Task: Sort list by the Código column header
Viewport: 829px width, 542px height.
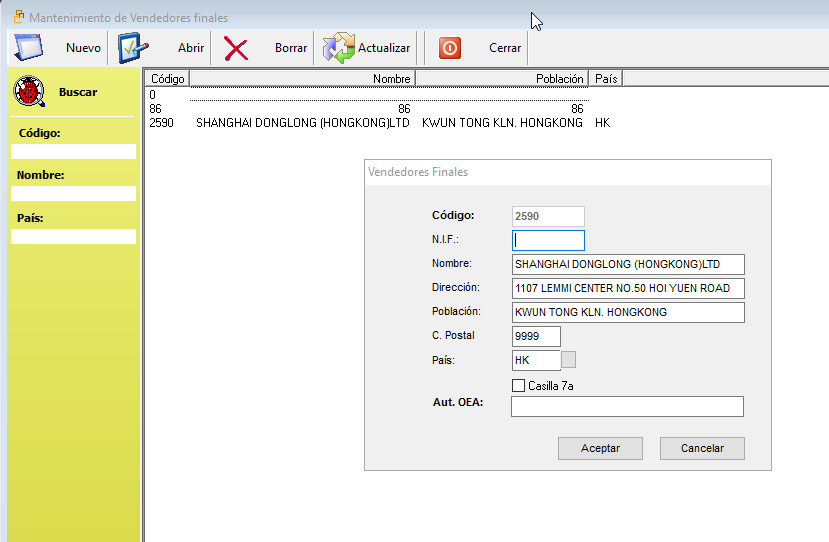Action: [167, 78]
